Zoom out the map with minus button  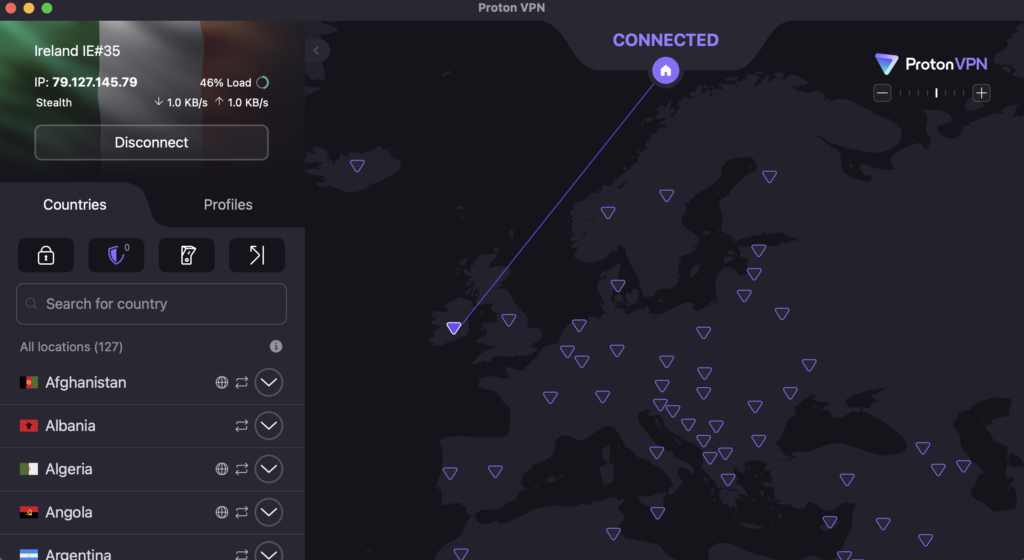coord(882,93)
